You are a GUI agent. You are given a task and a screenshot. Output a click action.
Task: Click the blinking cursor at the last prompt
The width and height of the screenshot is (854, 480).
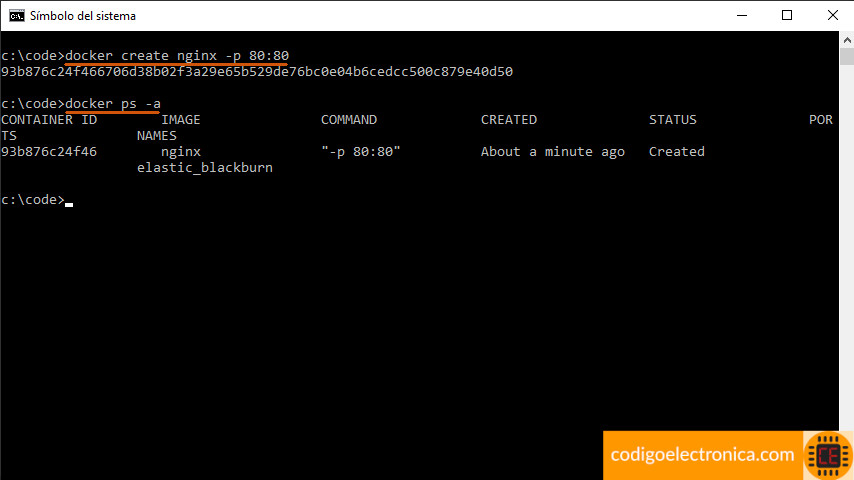(x=69, y=203)
